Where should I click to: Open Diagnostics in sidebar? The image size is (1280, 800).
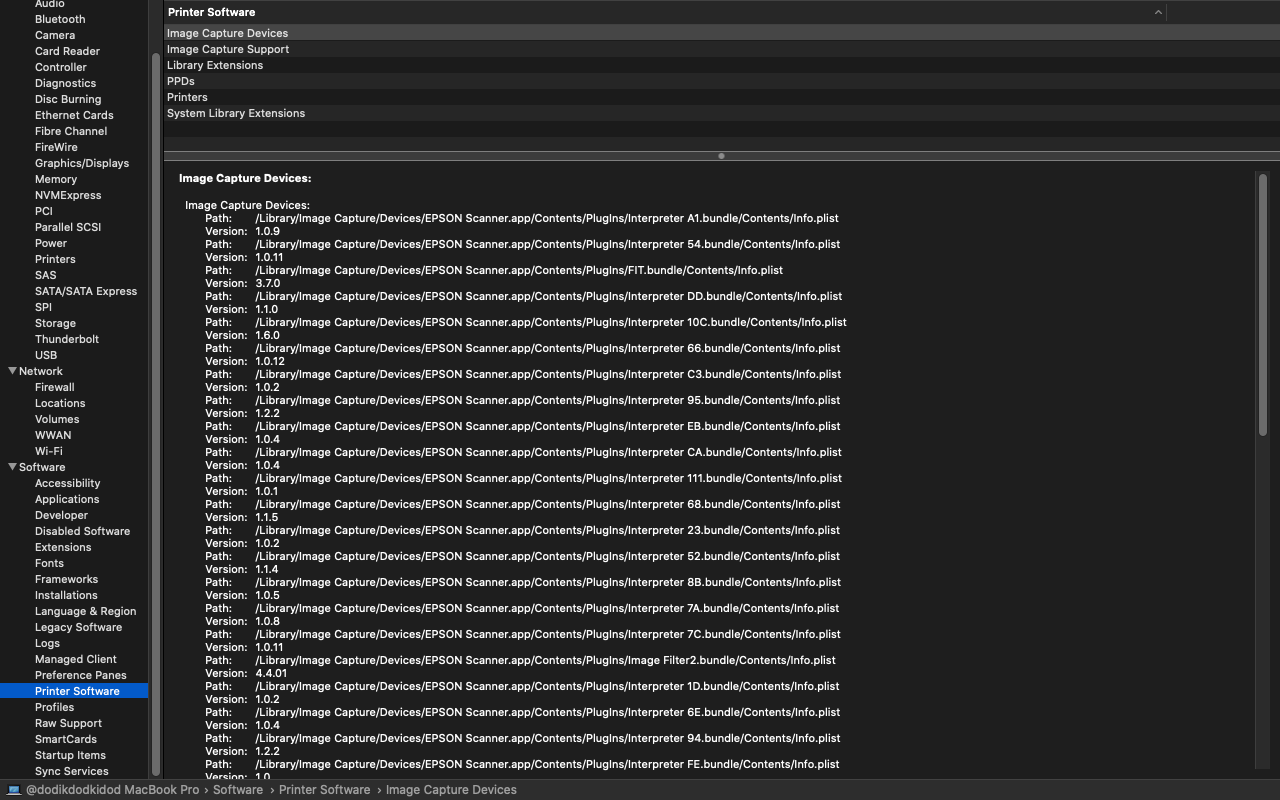(65, 83)
